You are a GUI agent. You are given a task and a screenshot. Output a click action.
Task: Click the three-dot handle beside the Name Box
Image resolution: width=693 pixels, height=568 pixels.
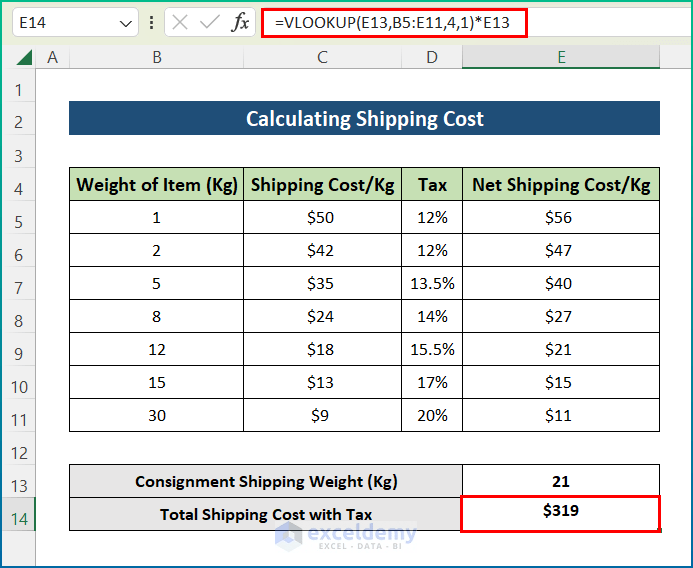coord(152,23)
